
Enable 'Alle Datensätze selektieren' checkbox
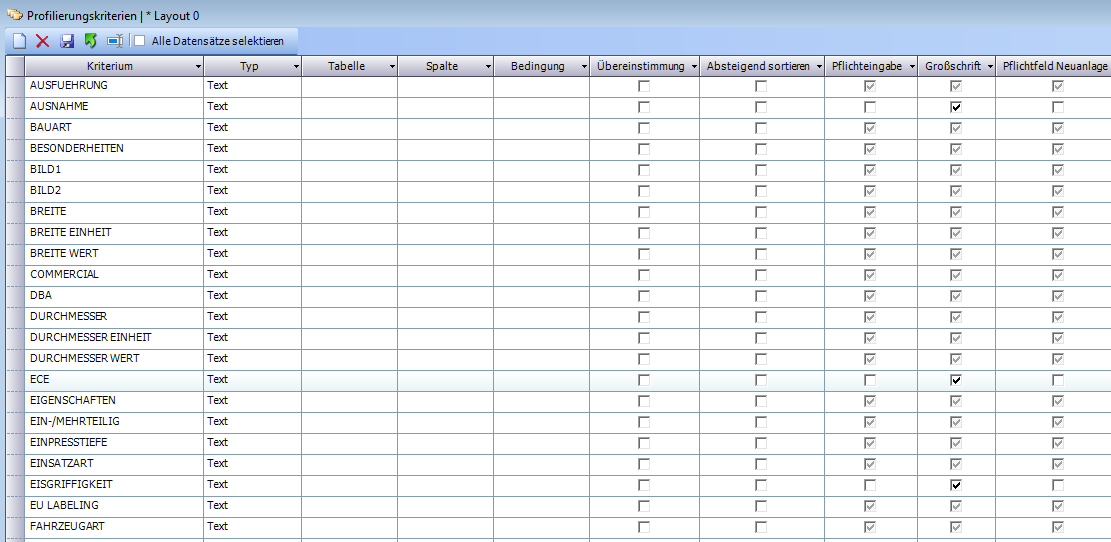click(140, 41)
